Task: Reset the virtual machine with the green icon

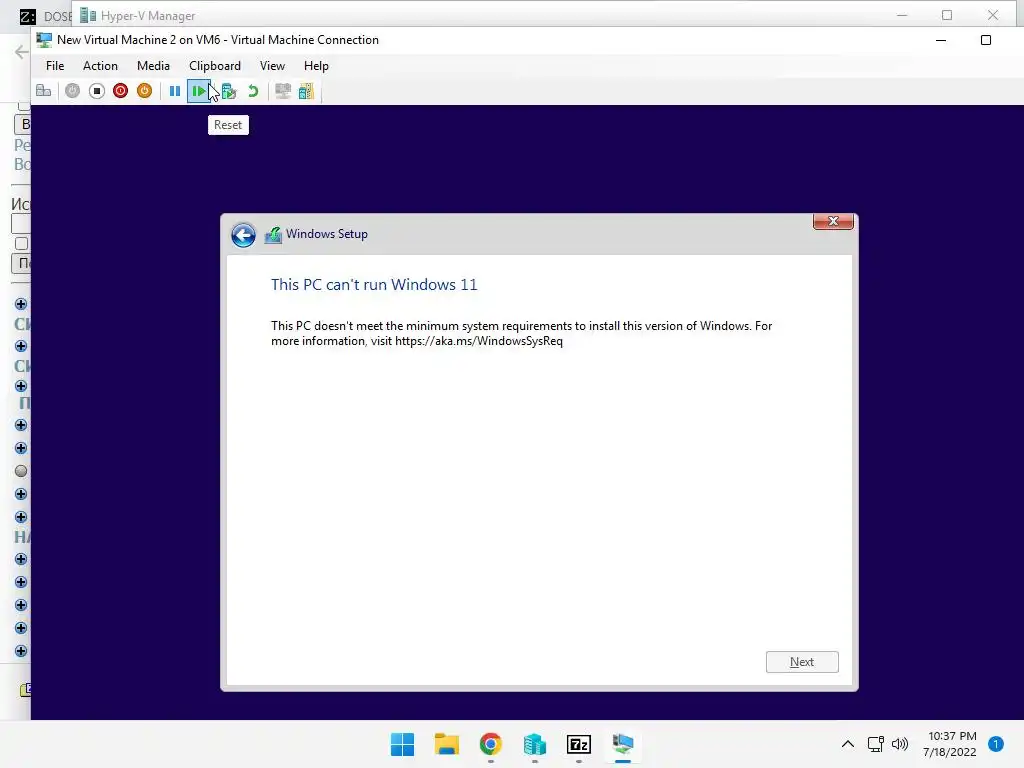Action: (199, 91)
